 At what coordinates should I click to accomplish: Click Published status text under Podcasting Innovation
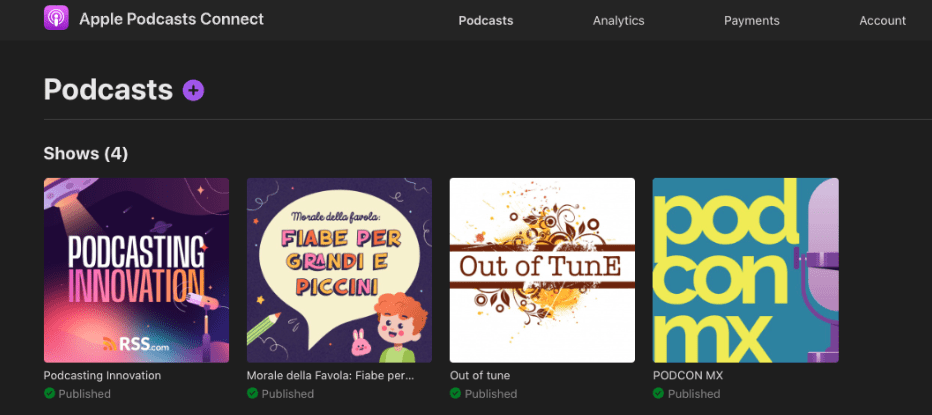84,394
